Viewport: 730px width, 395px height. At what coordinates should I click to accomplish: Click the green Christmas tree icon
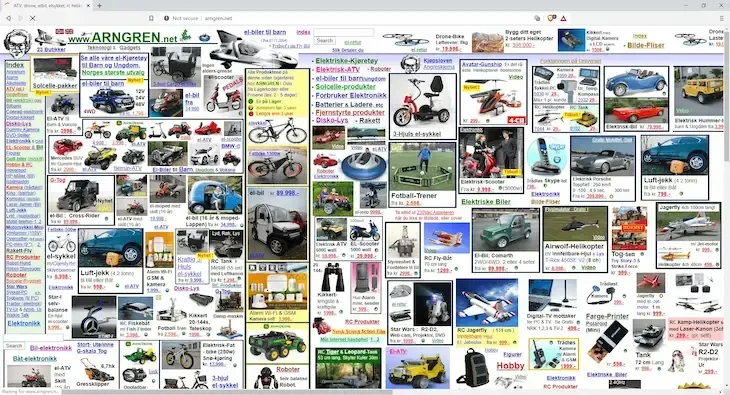coord(186,35)
